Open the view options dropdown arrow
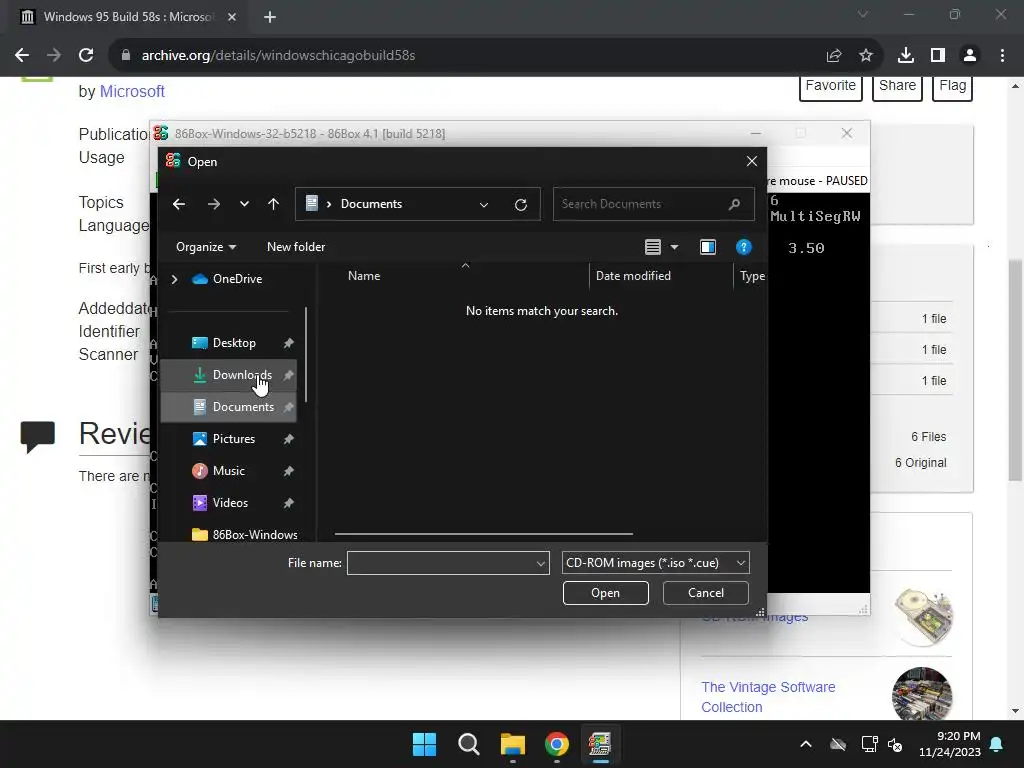Image resolution: width=1024 pixels, height=768 pixels. (x=675, y=247)
